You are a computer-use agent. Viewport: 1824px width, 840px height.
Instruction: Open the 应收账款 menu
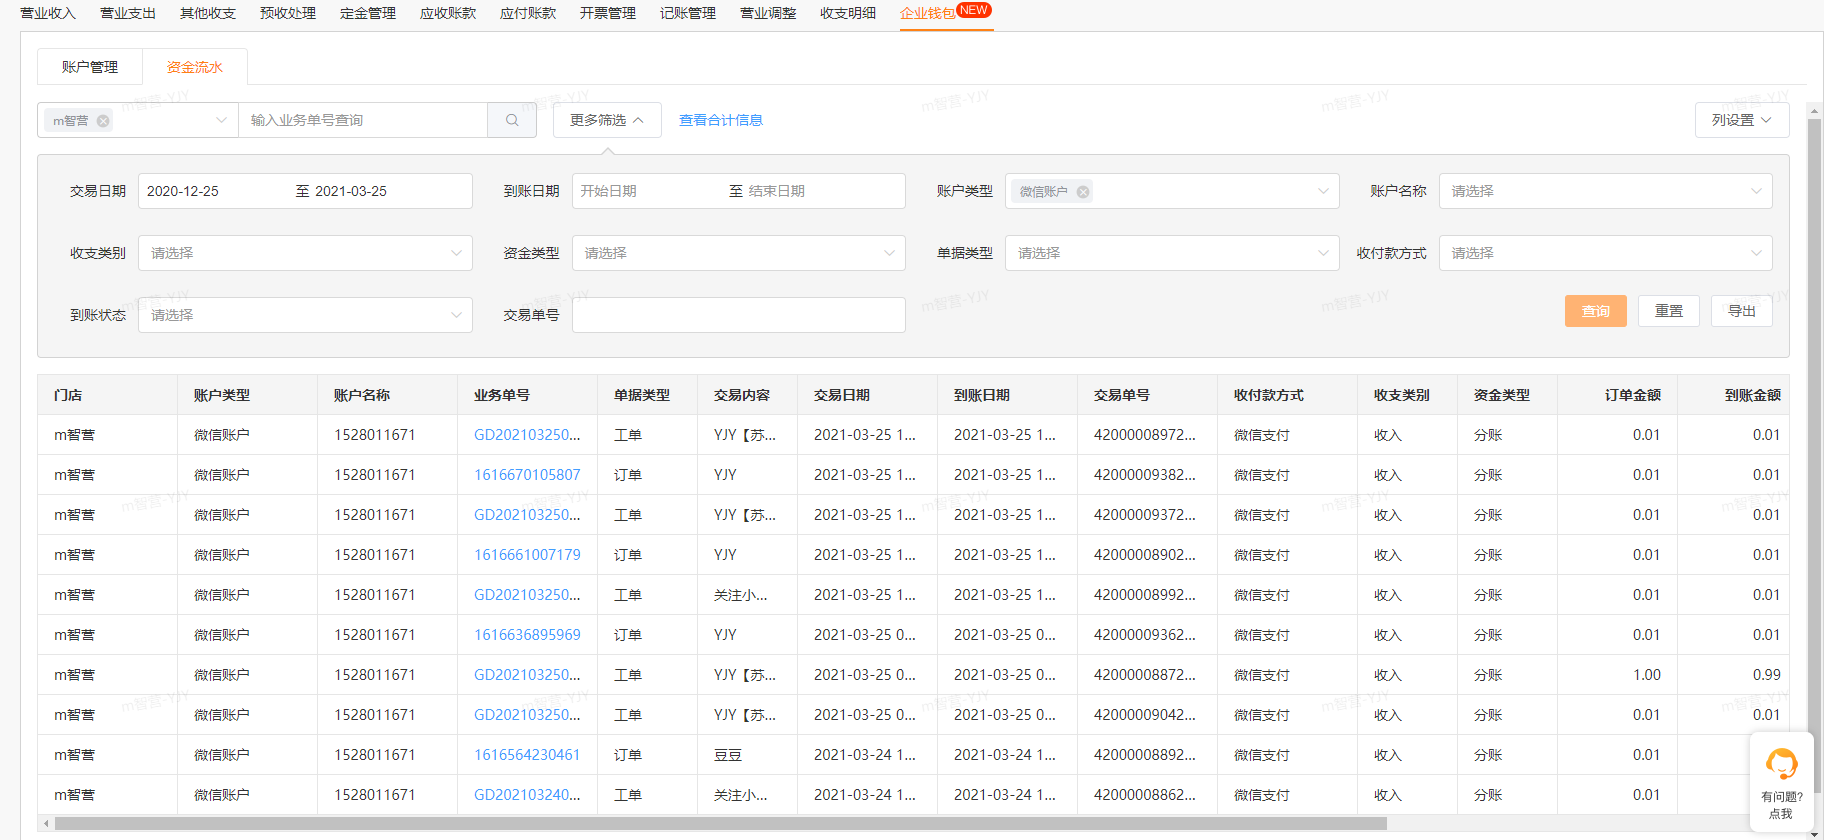click(x=448, y=13)
